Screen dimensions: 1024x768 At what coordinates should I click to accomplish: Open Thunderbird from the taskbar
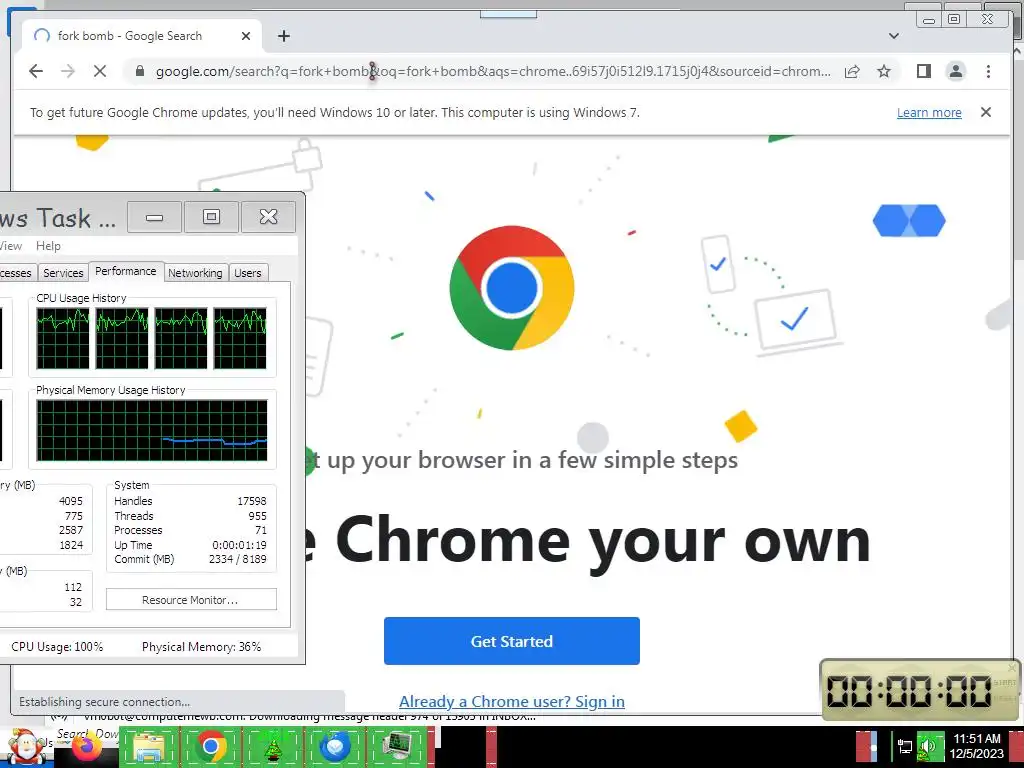tap(335, 747)
